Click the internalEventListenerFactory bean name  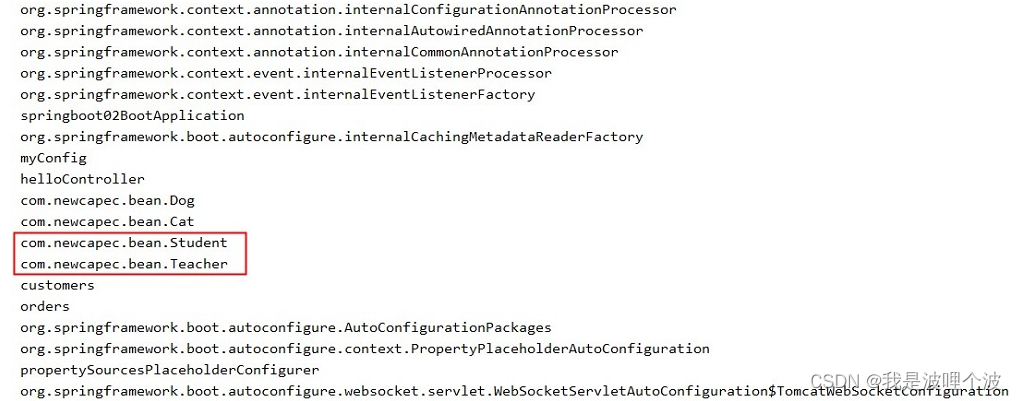(x=277, y=94)
